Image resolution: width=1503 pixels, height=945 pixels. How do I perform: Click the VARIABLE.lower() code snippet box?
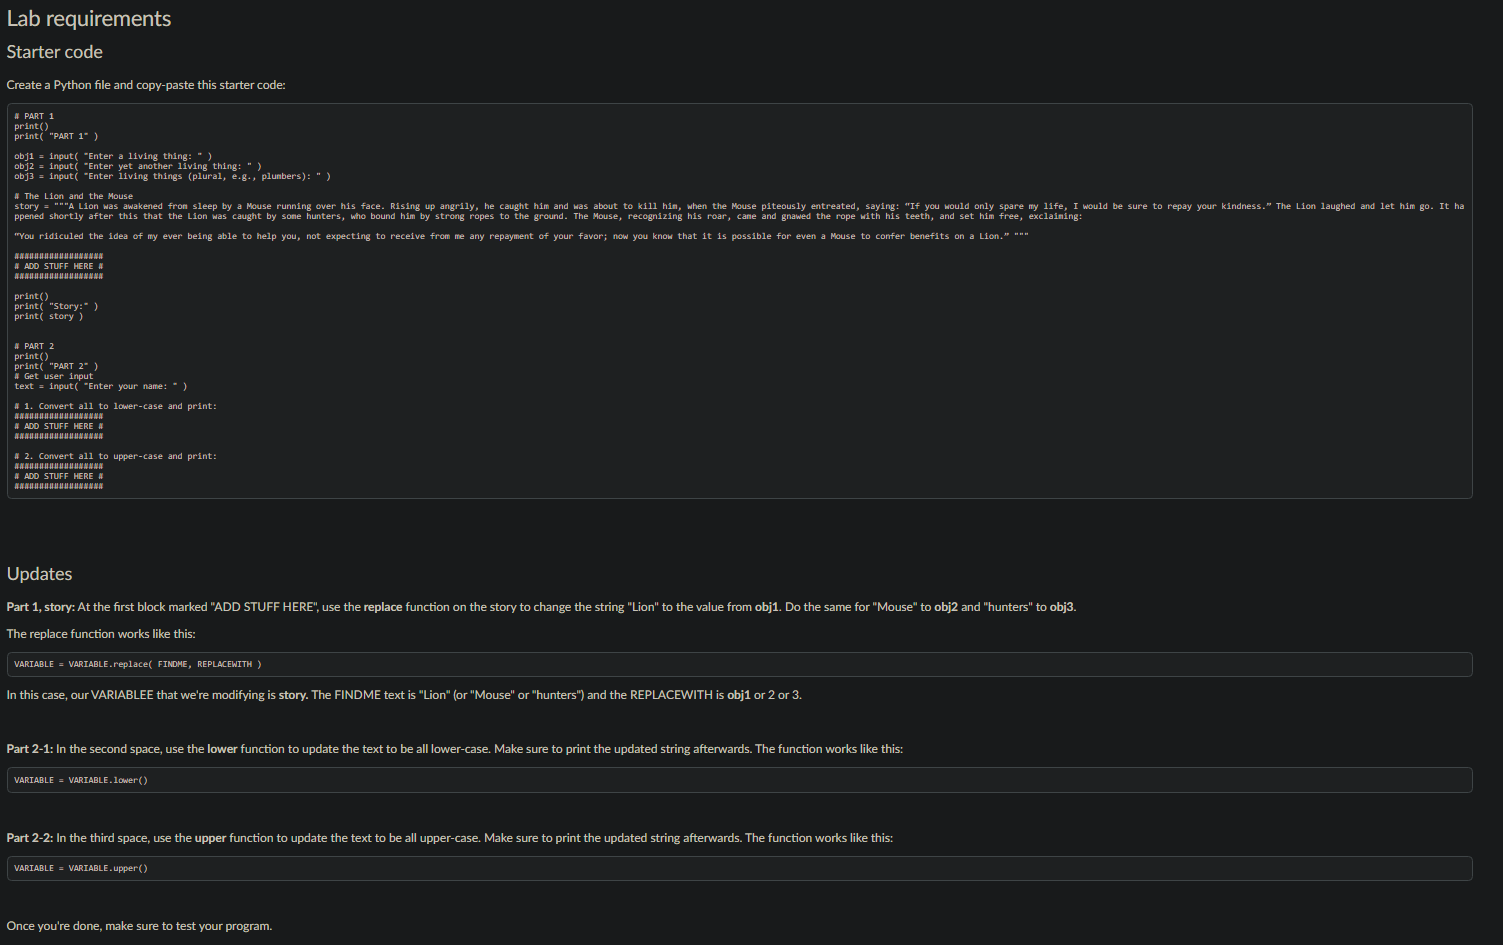point(739,780)
